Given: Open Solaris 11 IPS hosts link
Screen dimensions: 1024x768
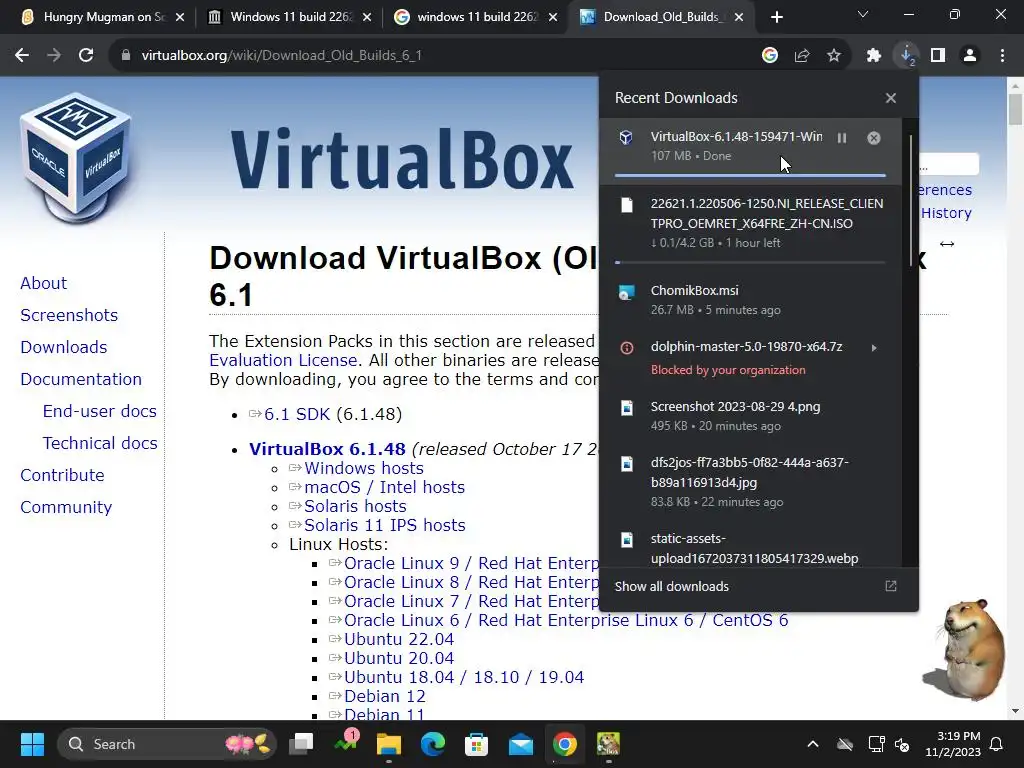Looking at the screenshot, I should 384,525.
